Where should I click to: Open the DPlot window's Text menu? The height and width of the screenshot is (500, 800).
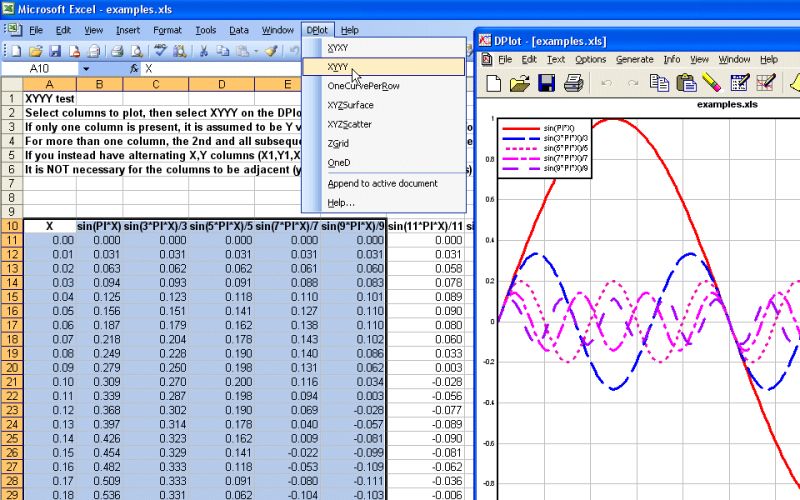556,59
